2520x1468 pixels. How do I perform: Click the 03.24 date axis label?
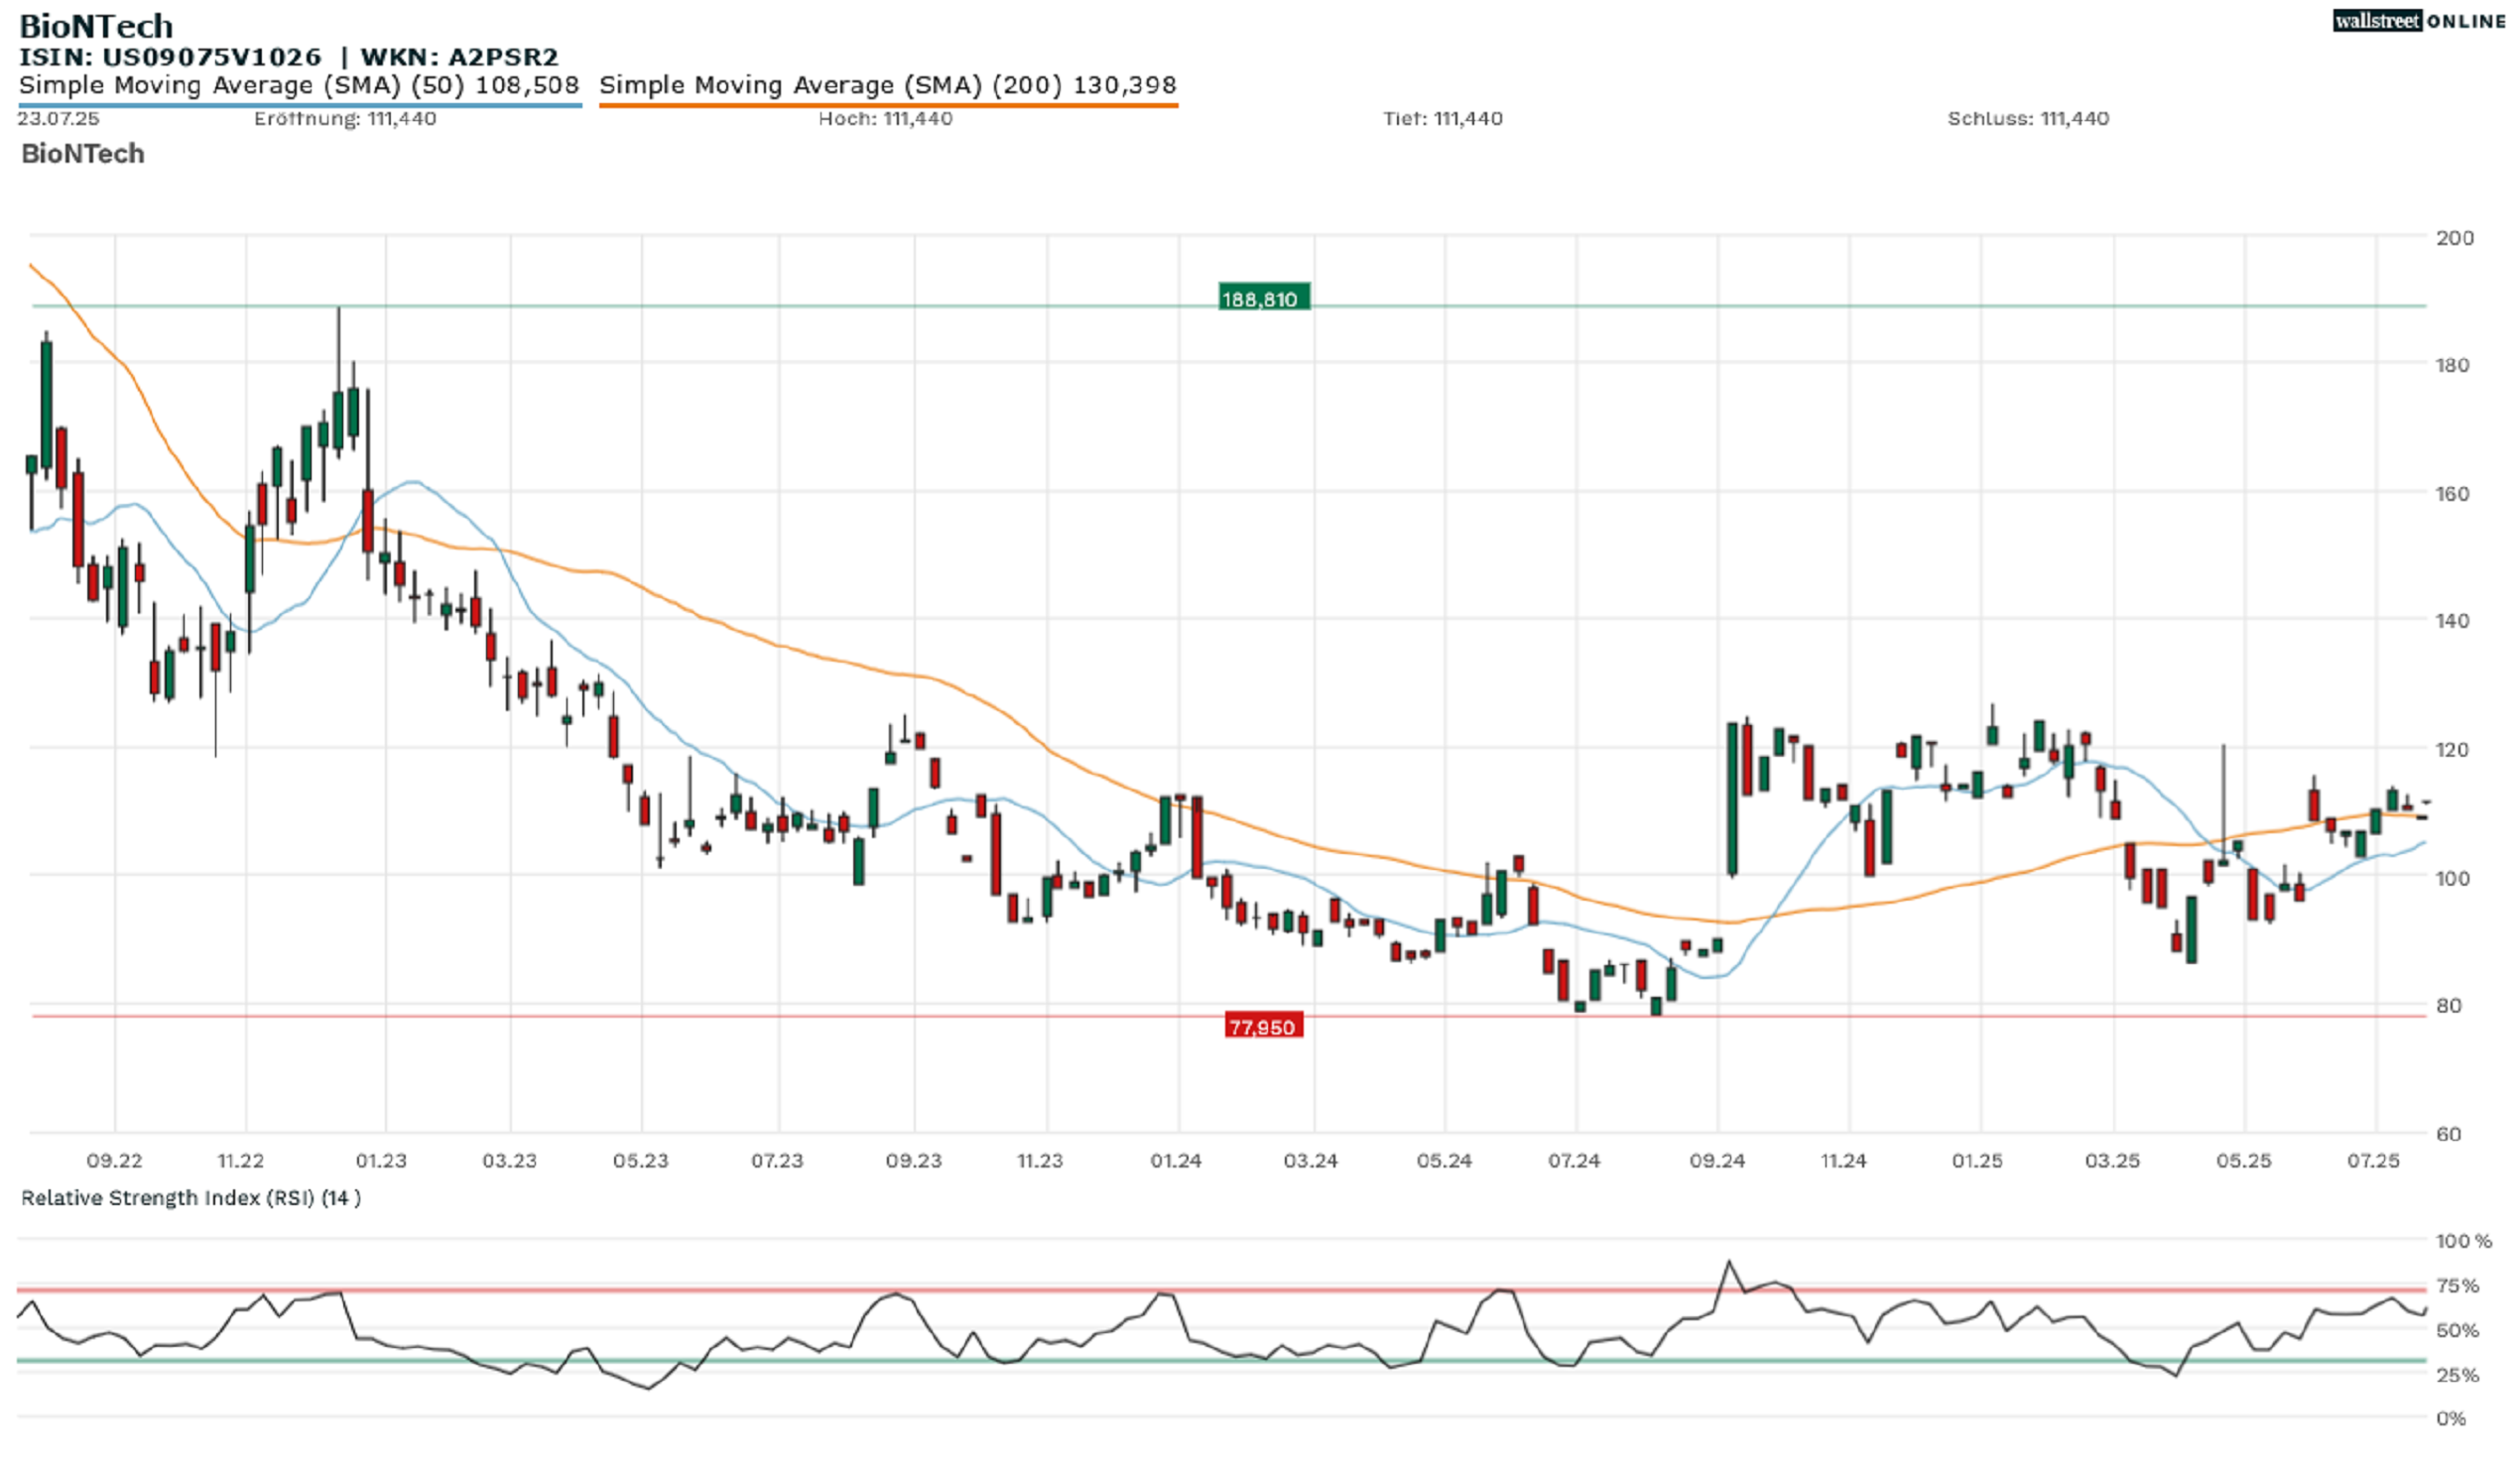pyautogui.click(x=1310, y=1161)
